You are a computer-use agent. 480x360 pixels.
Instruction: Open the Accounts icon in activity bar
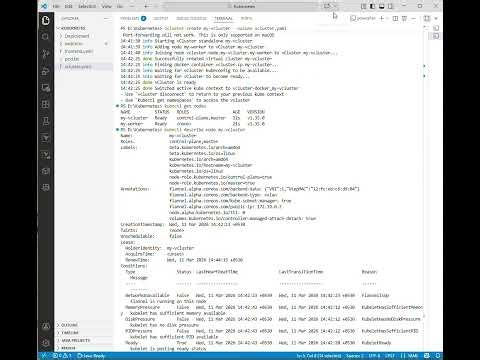(46, 326)
